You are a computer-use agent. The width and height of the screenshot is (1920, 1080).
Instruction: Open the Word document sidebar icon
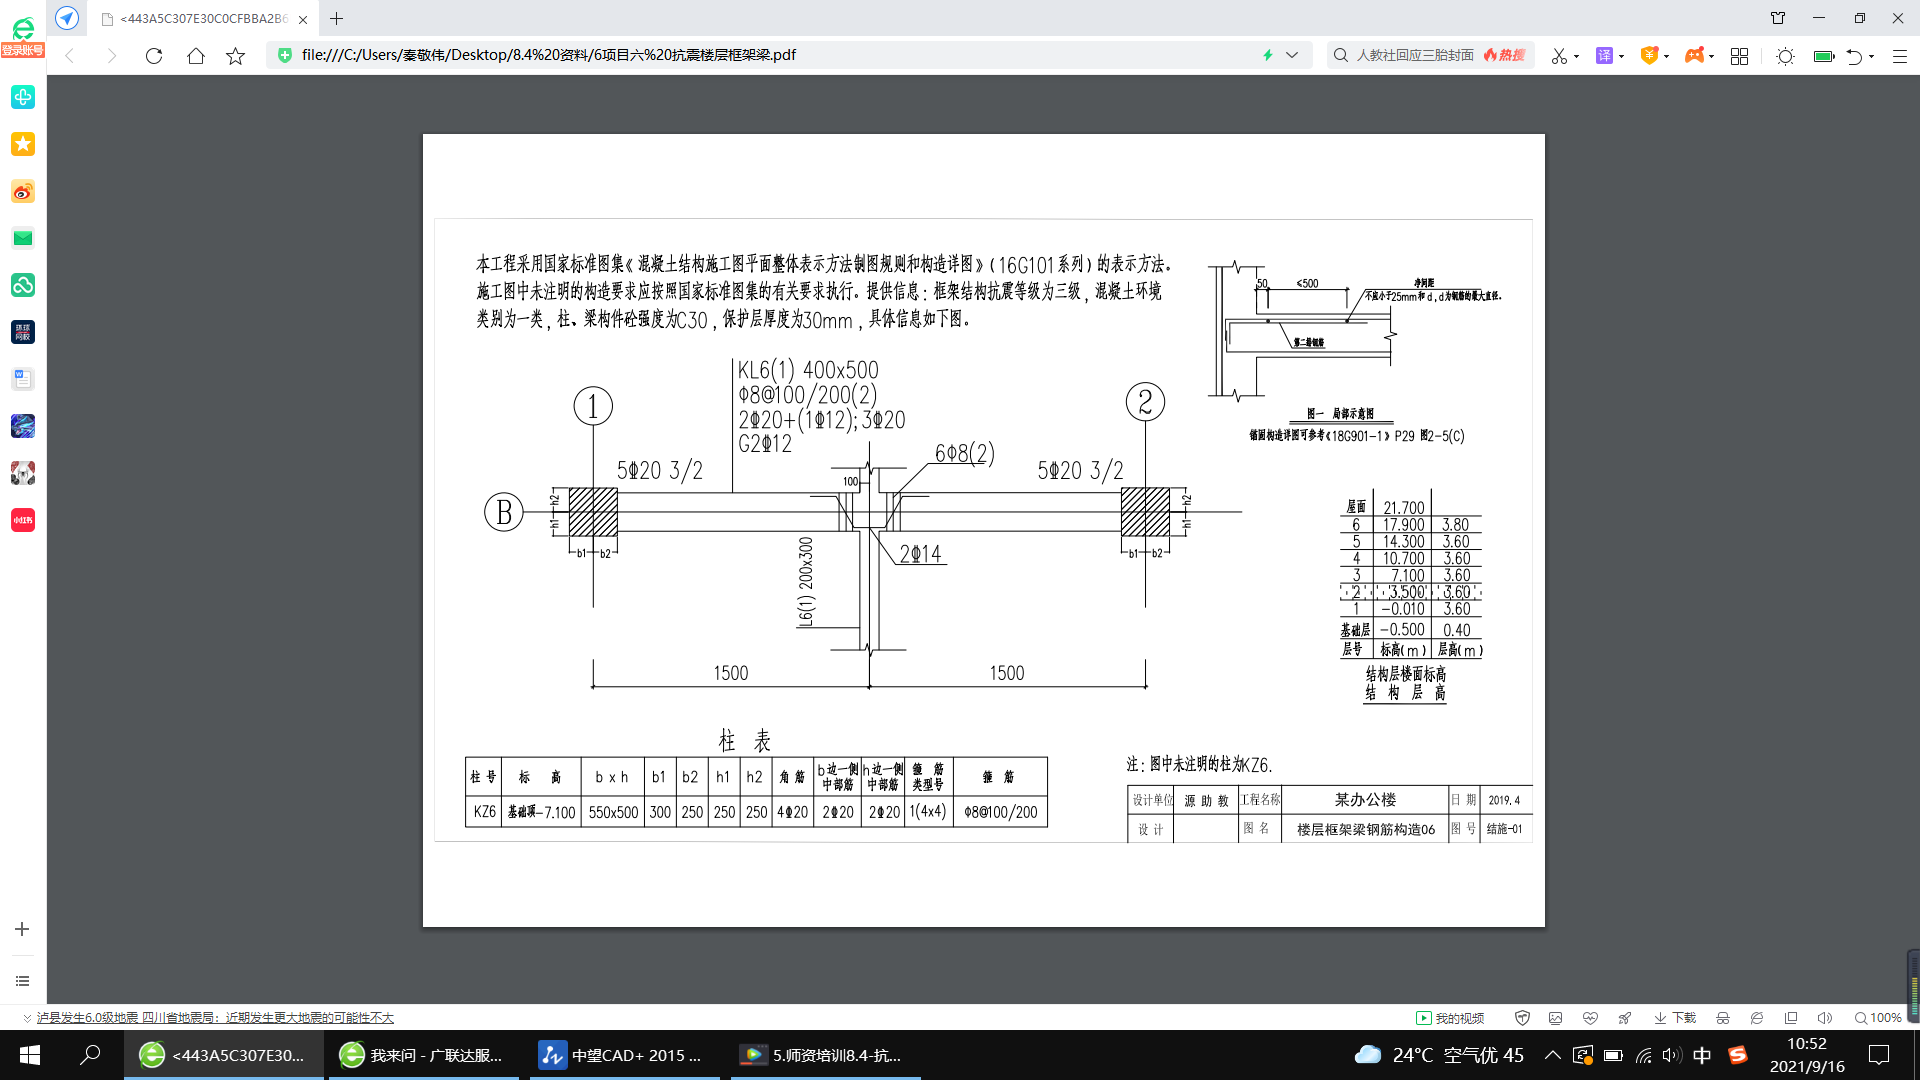(x=23, y=379)
